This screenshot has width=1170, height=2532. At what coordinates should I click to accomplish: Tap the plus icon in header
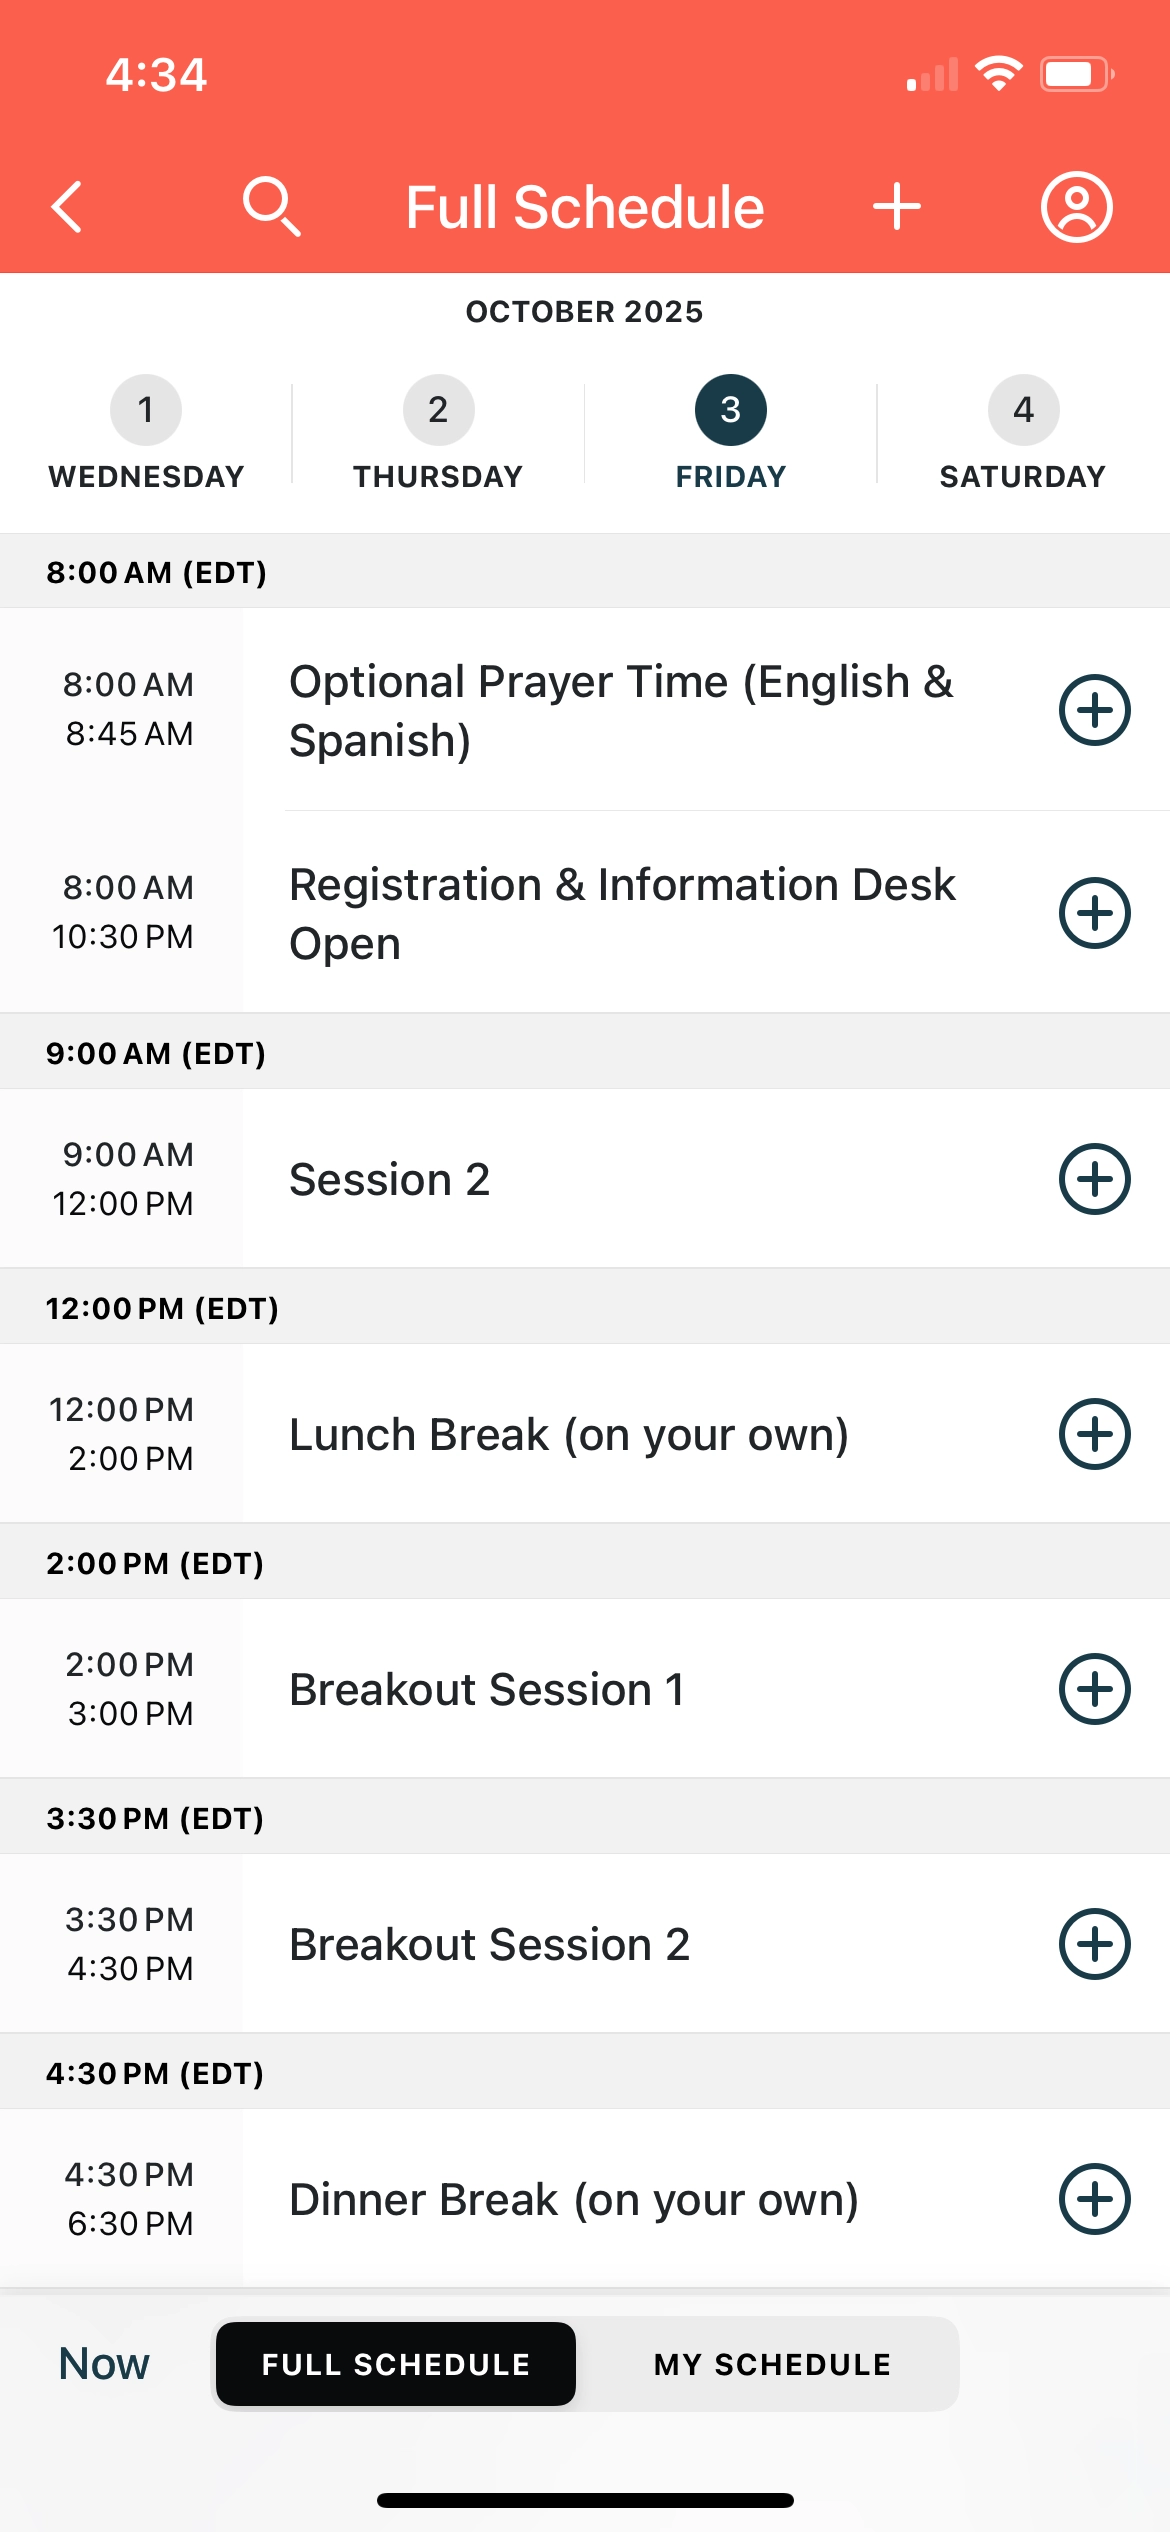(897, 207)
